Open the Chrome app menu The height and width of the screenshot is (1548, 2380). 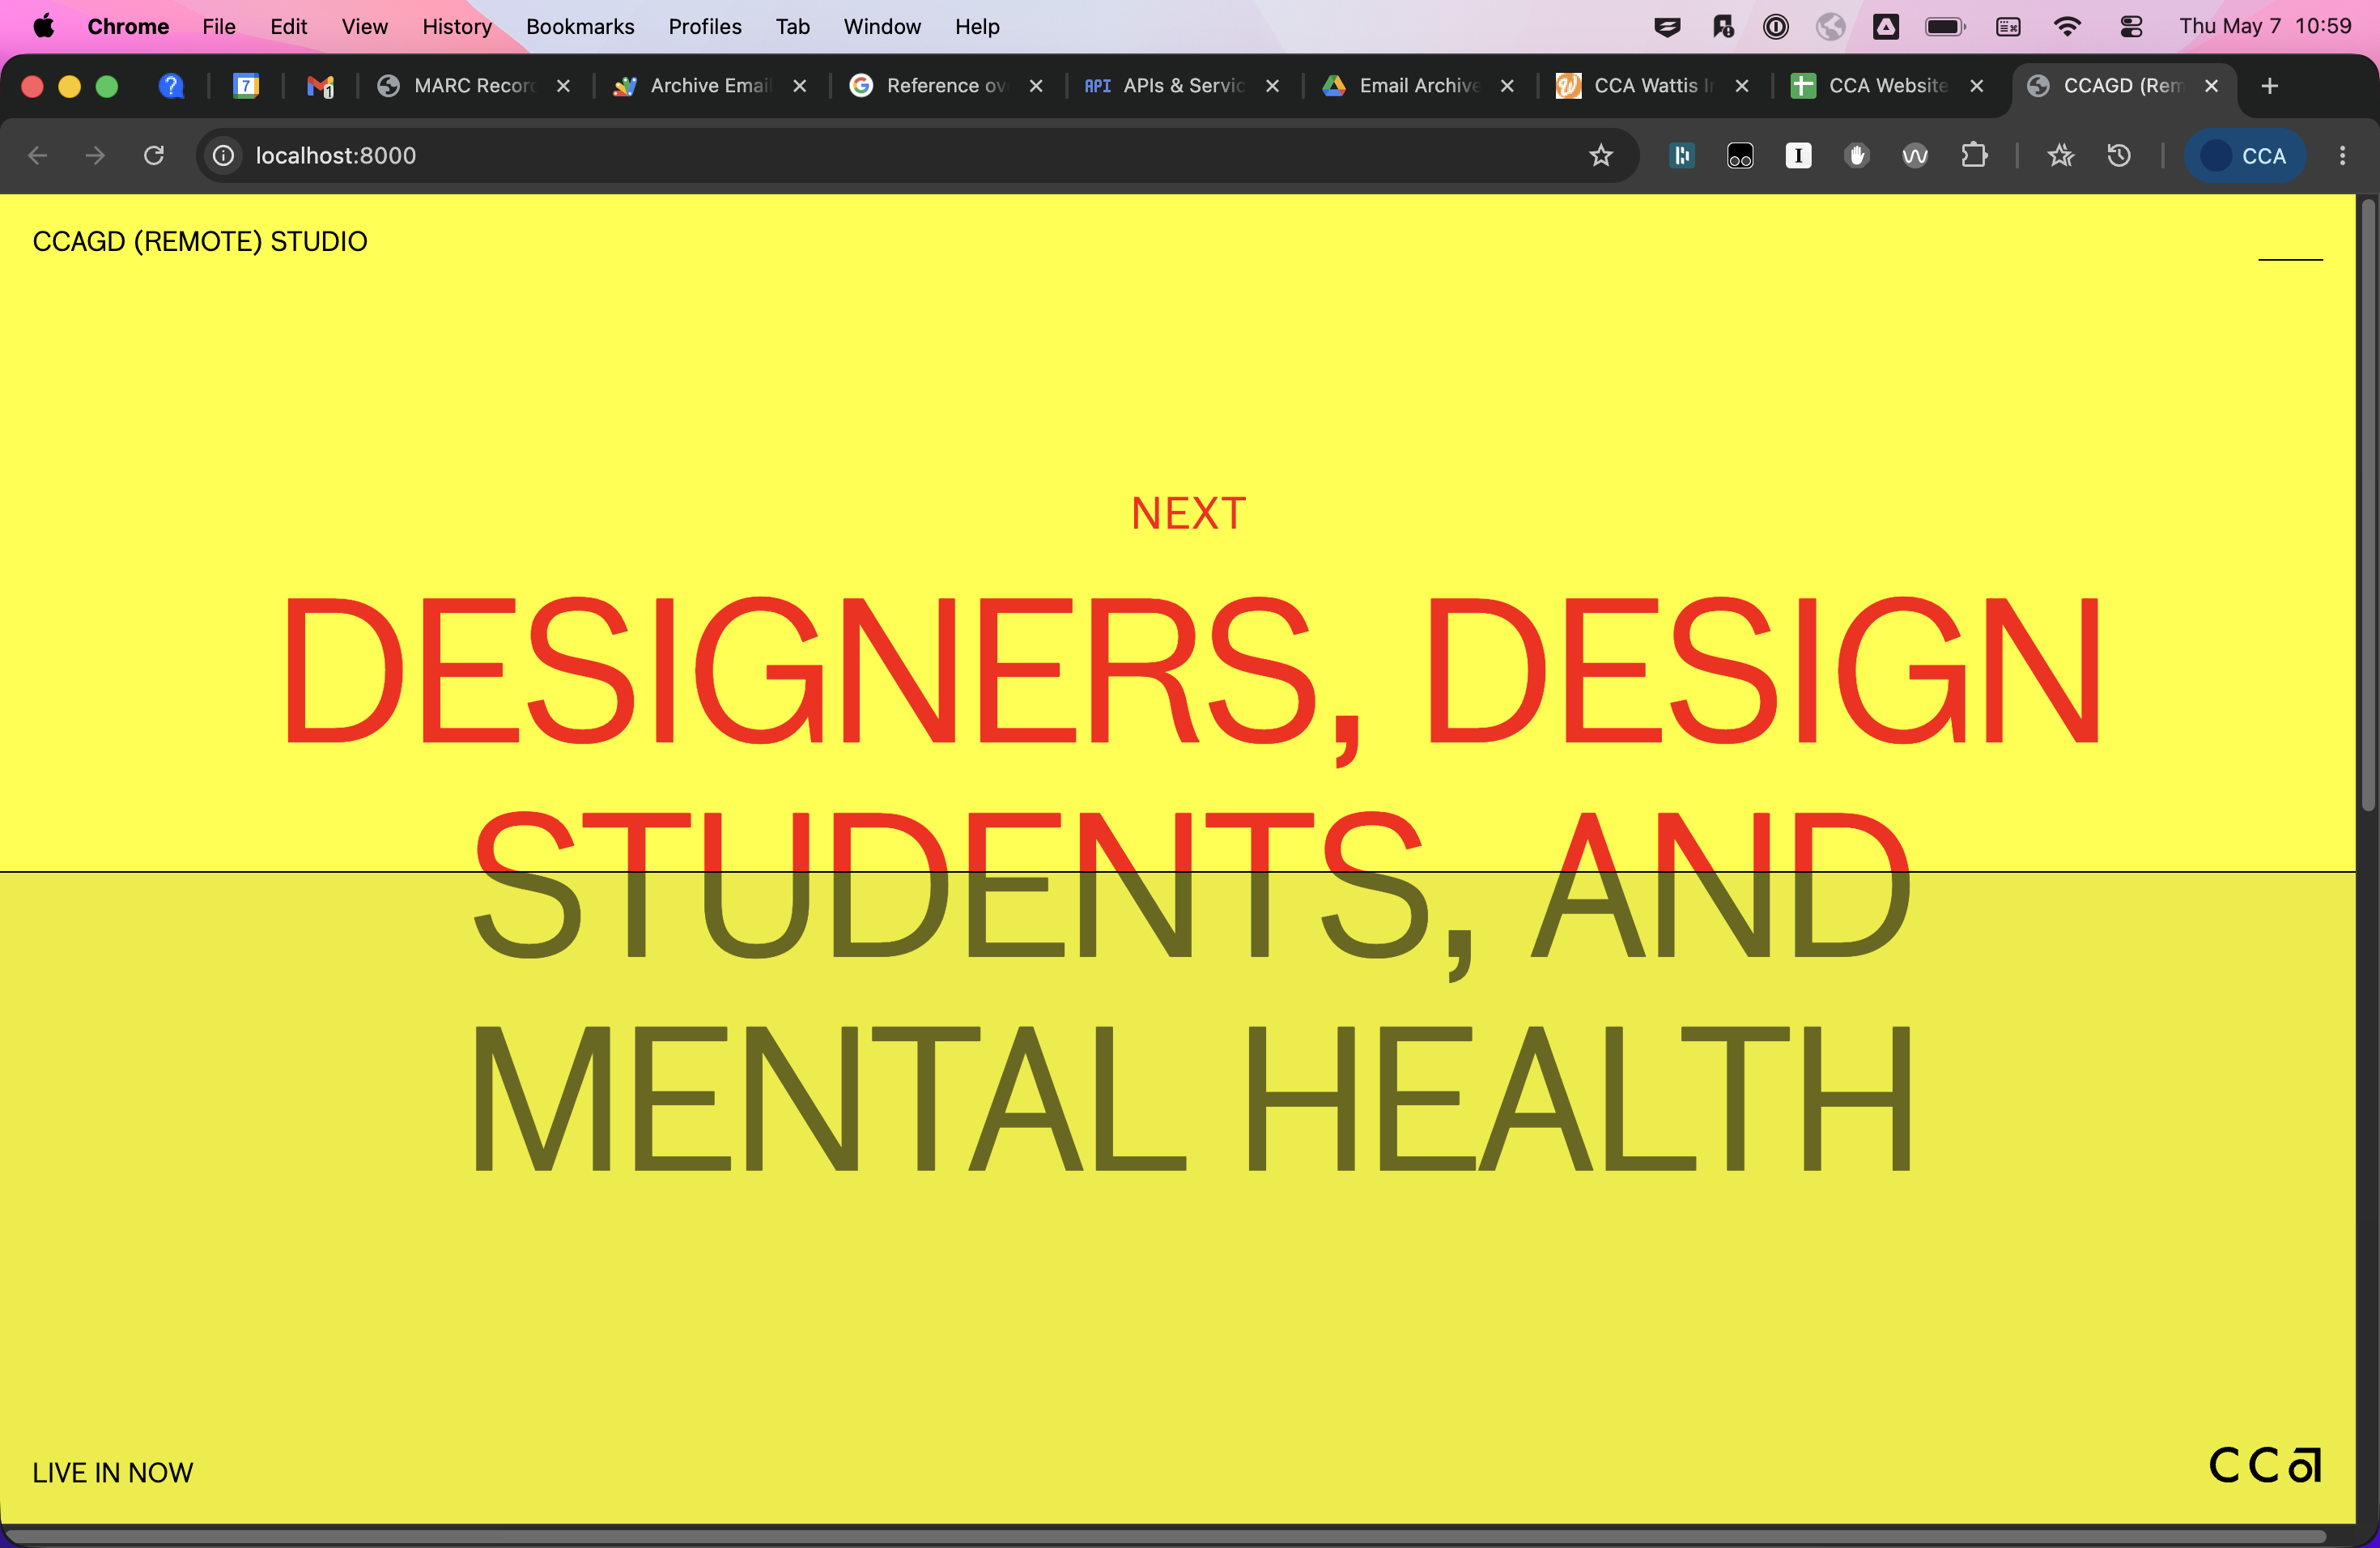point(128,27)
